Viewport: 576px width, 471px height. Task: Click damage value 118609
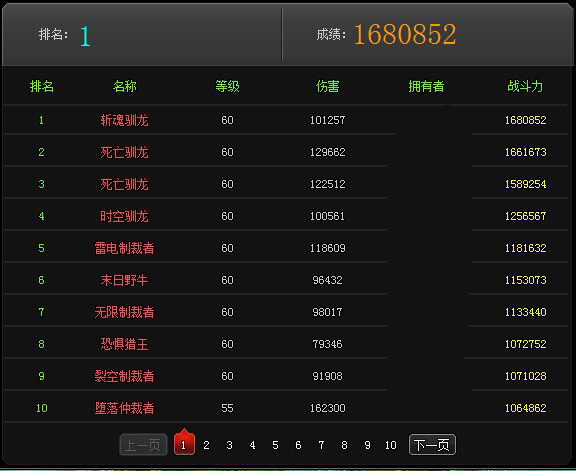tap(327, 248)
